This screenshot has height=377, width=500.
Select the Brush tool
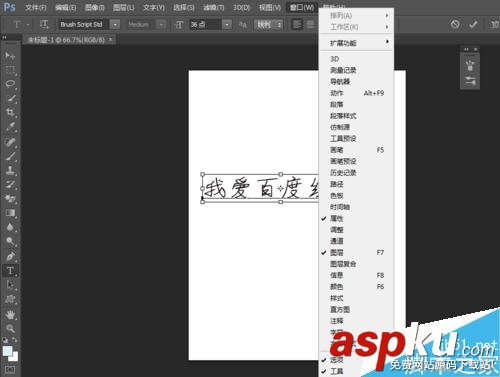tap(10, 156)
